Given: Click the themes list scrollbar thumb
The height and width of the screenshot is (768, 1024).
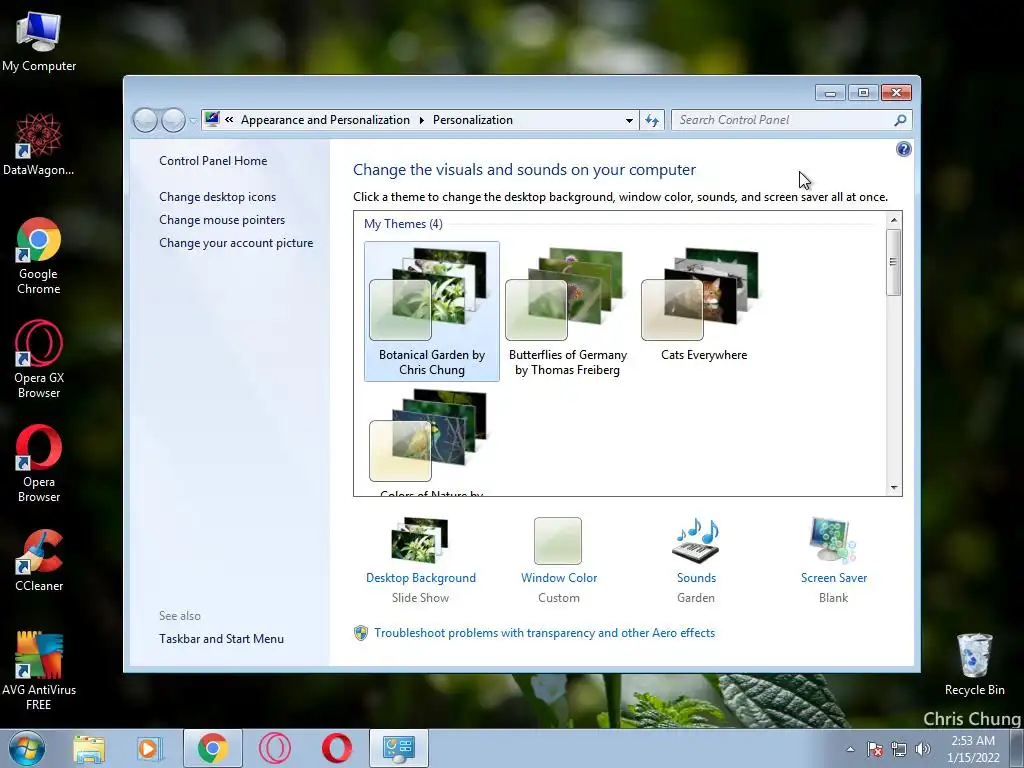Looking at the screenshot, I should click(894, 262).
